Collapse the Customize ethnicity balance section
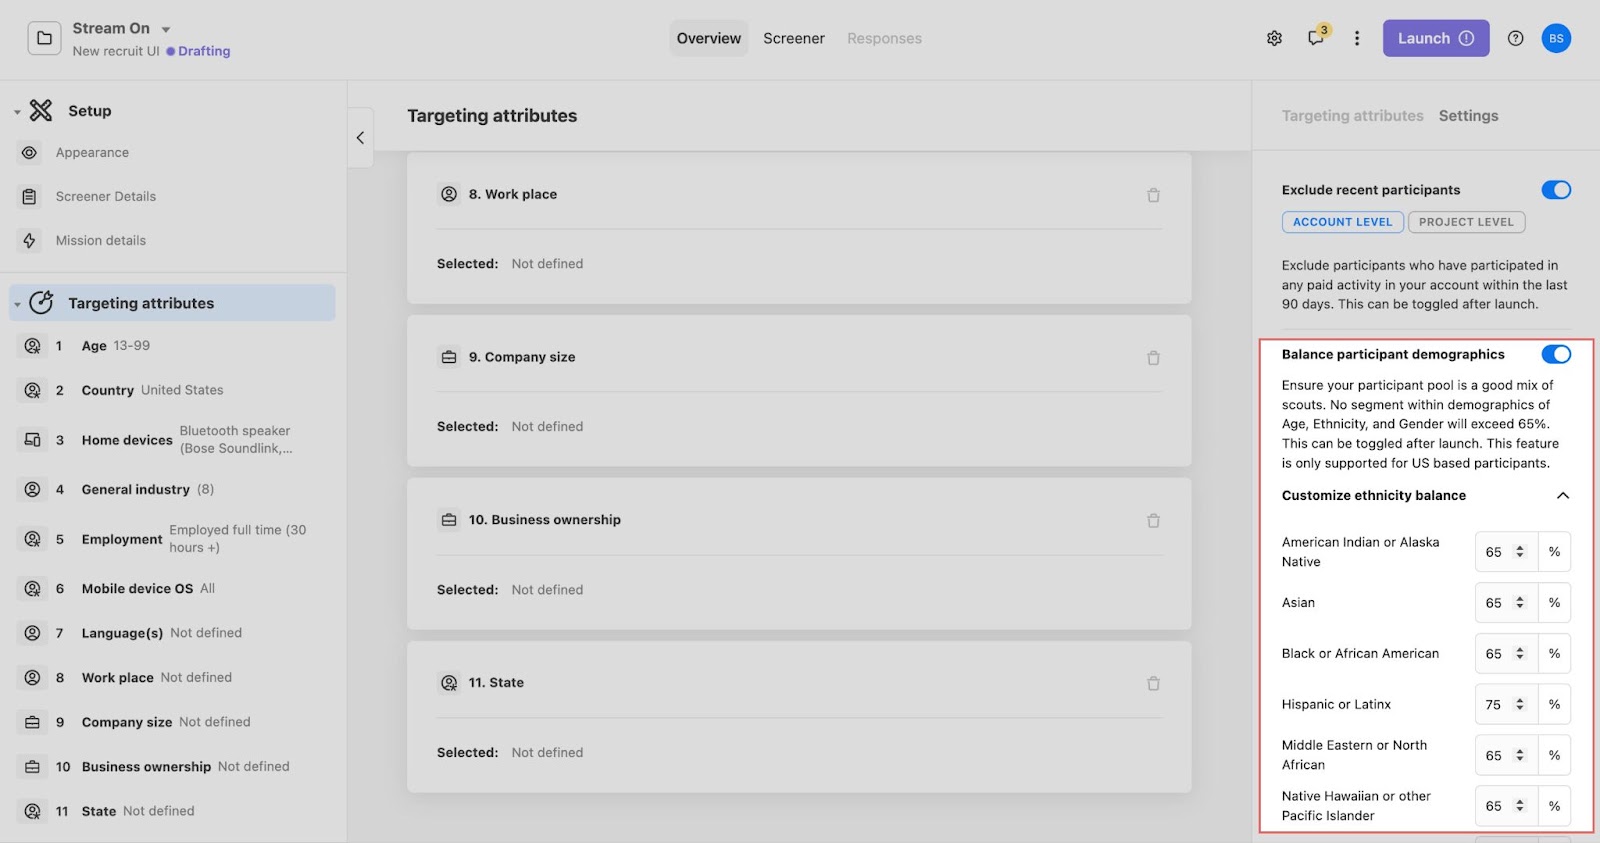 pyautogui.click(x=1563, y=496)
